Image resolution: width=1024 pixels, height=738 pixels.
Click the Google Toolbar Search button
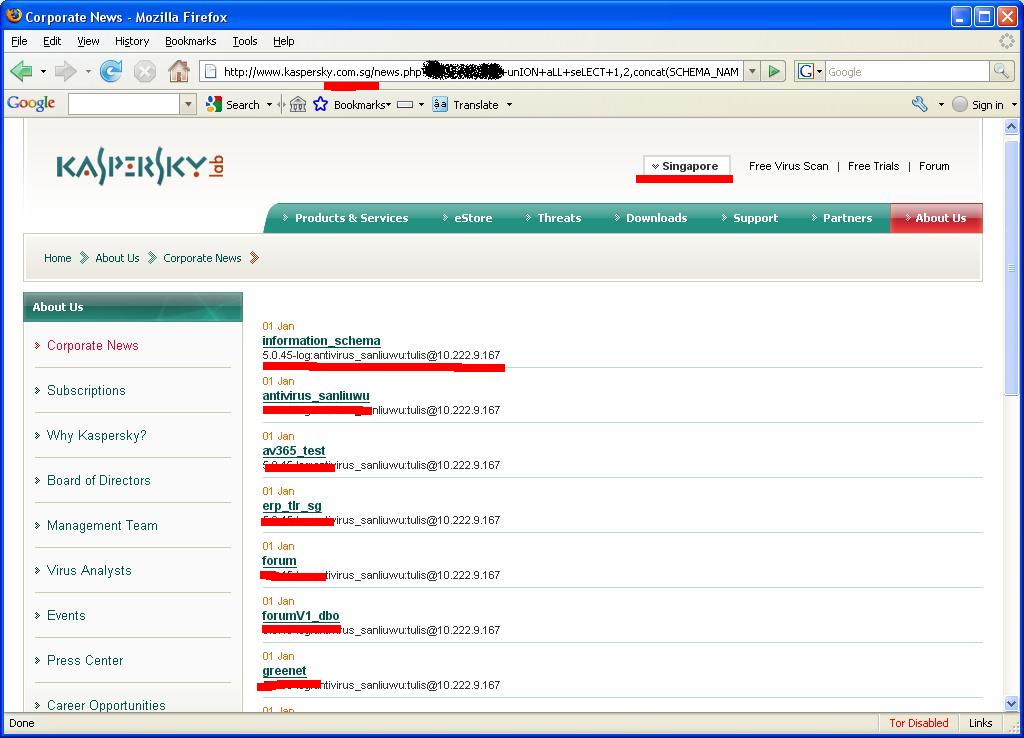tap(232, 104)
